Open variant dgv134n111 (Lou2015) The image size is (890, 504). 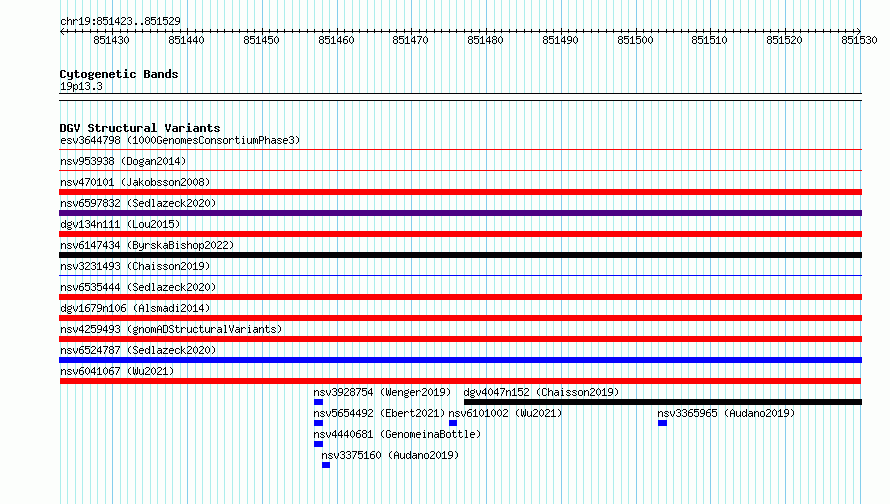[x=120, y=224]
